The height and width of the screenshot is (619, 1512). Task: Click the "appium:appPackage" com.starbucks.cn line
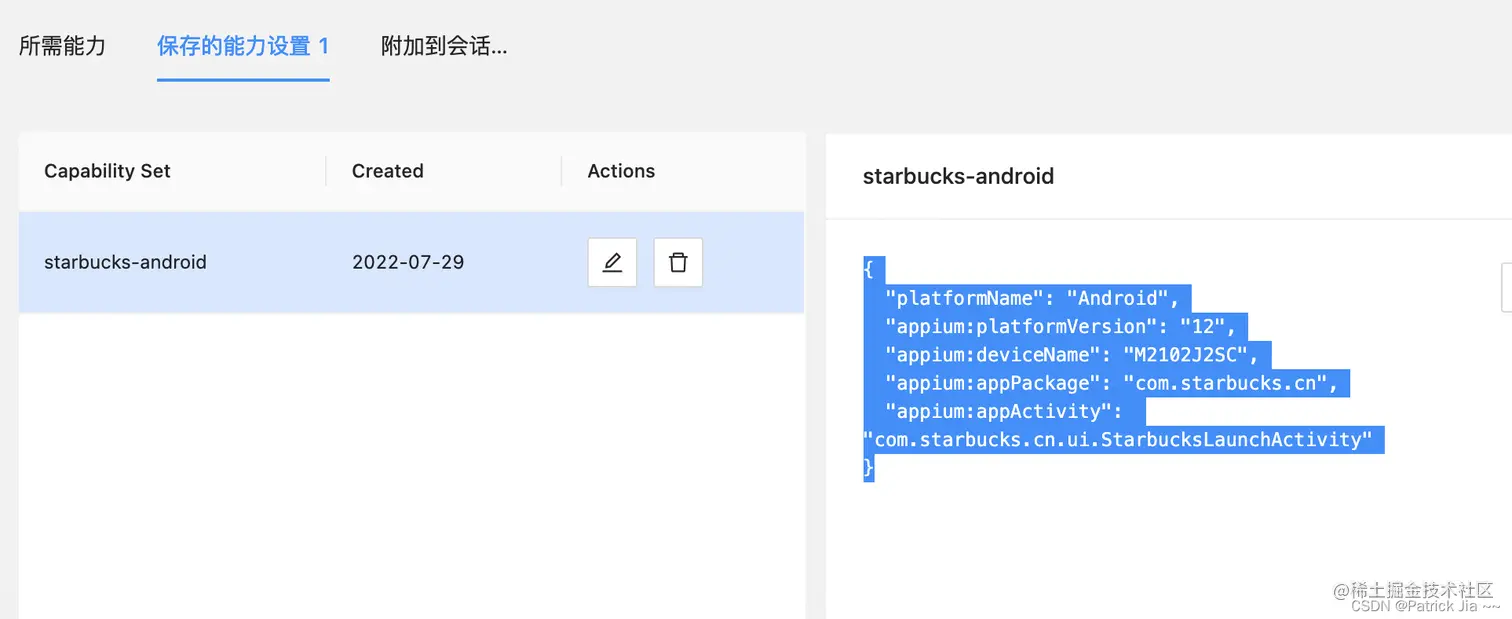1112,383
